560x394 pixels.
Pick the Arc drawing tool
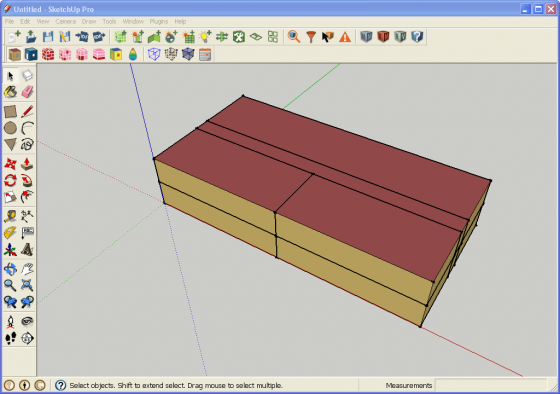coord(28,128)
